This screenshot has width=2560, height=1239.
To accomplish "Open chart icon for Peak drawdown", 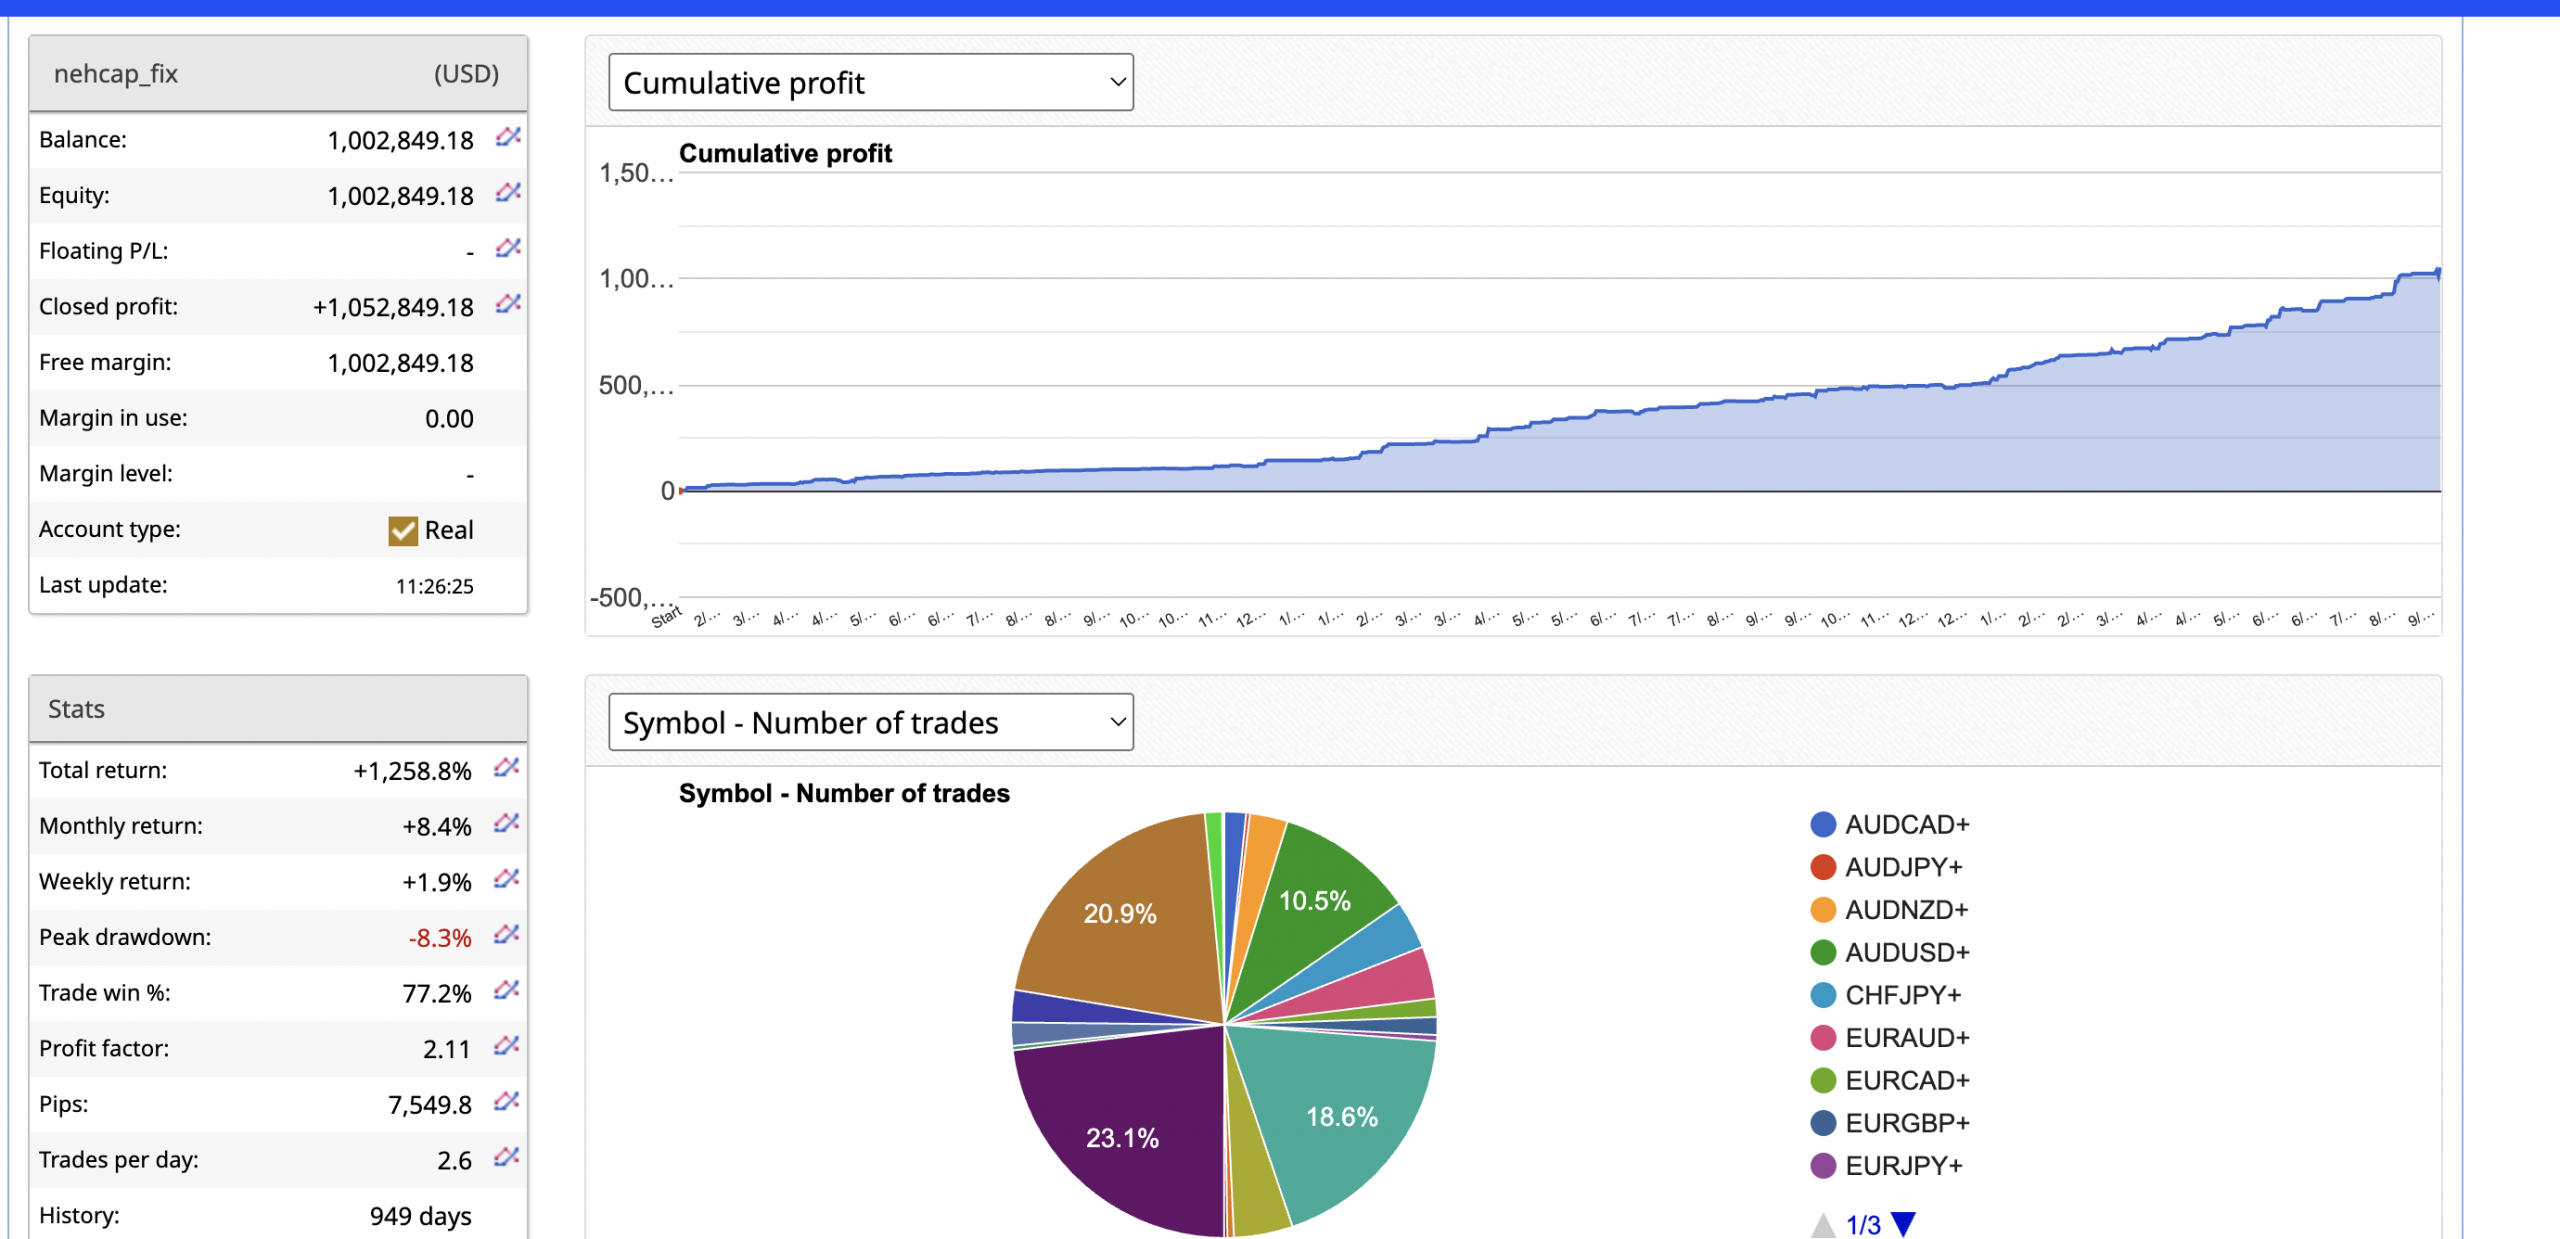I will [x=506, y=935].
